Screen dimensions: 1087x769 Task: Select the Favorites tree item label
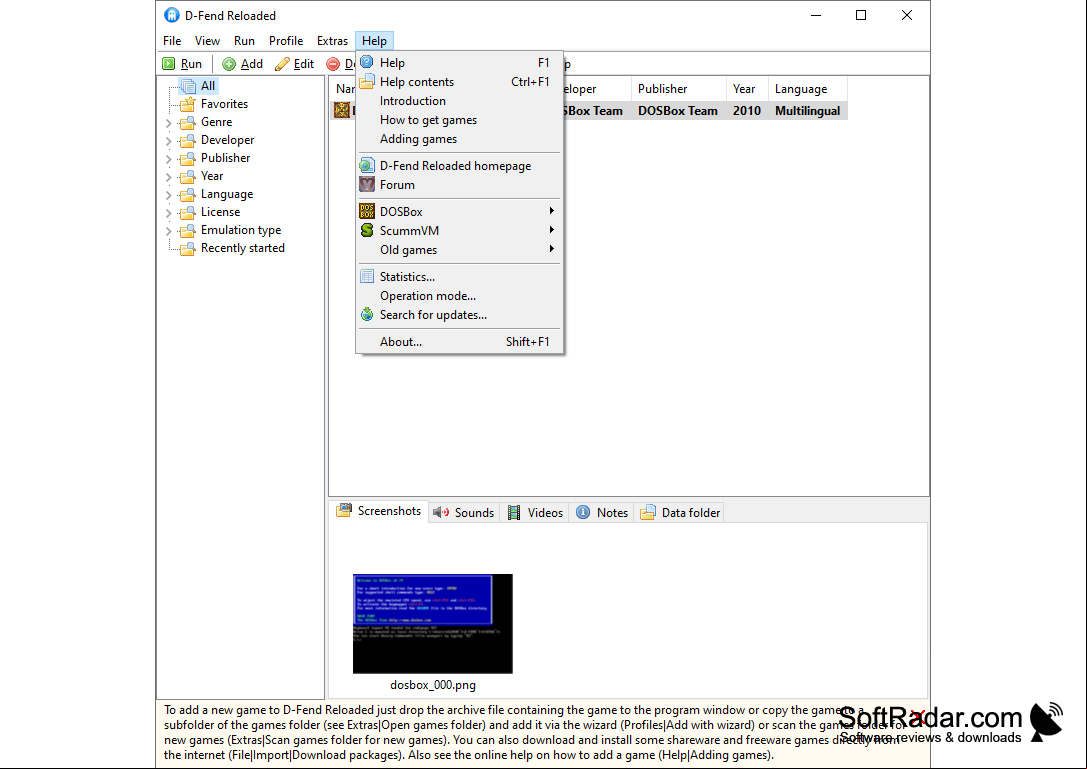225,104
